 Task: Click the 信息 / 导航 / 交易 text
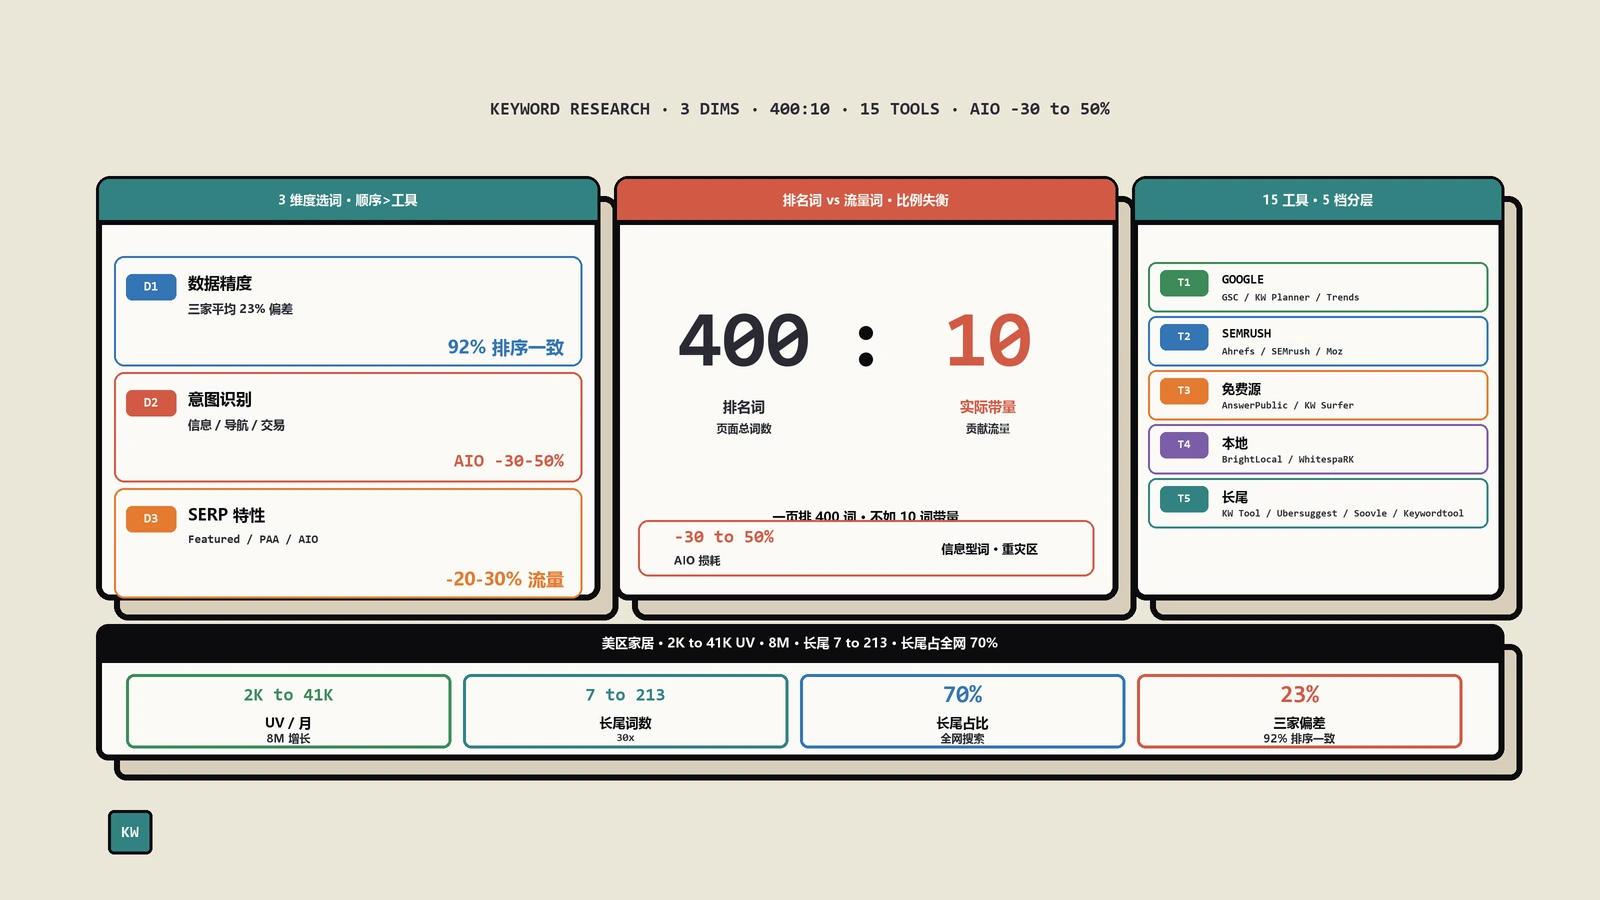pos(237,425)
